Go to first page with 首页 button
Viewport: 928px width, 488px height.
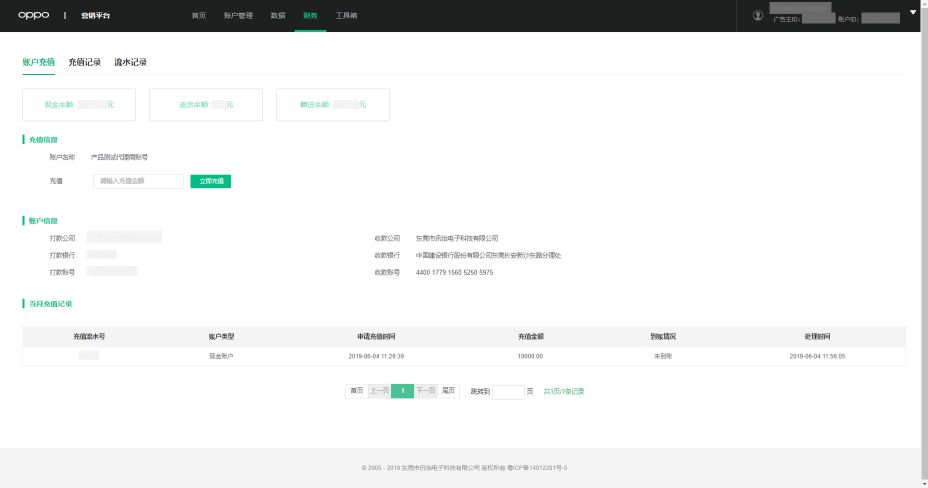[x=356, y=391]
